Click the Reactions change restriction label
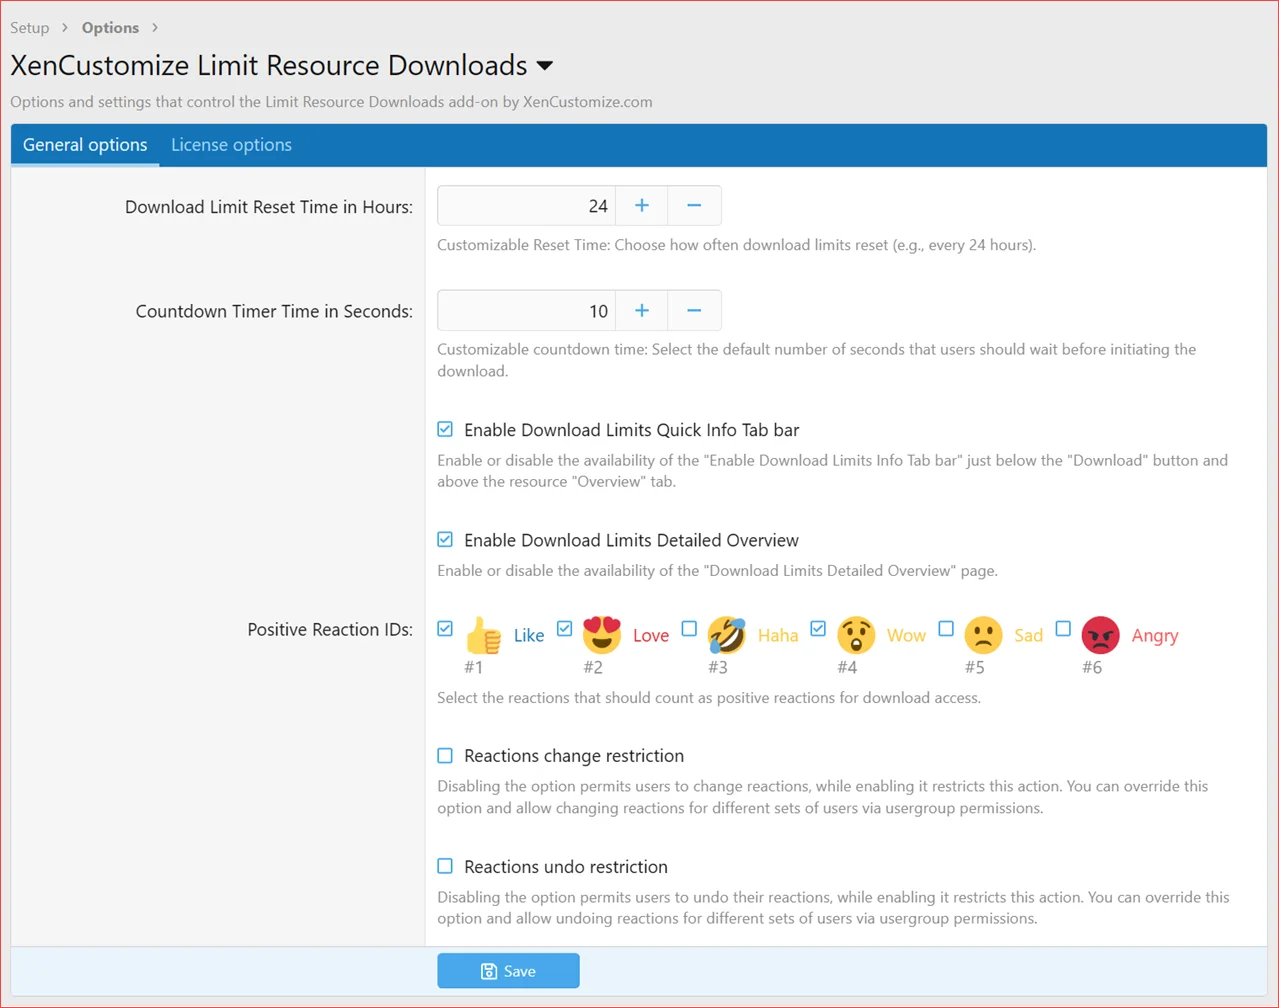The height and width of the screenshot is (1008, 1279). tap(574, 756)
